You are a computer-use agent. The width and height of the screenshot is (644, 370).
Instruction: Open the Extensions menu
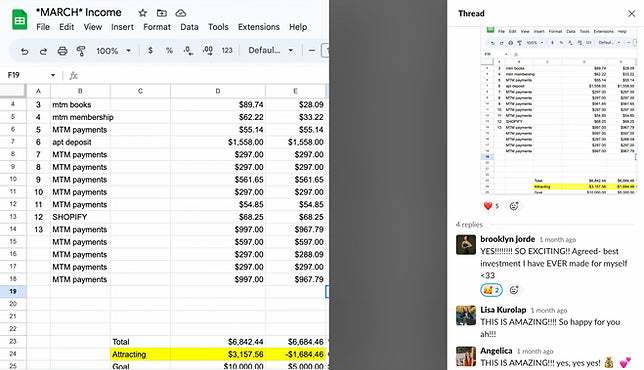(x=259, y=27)
